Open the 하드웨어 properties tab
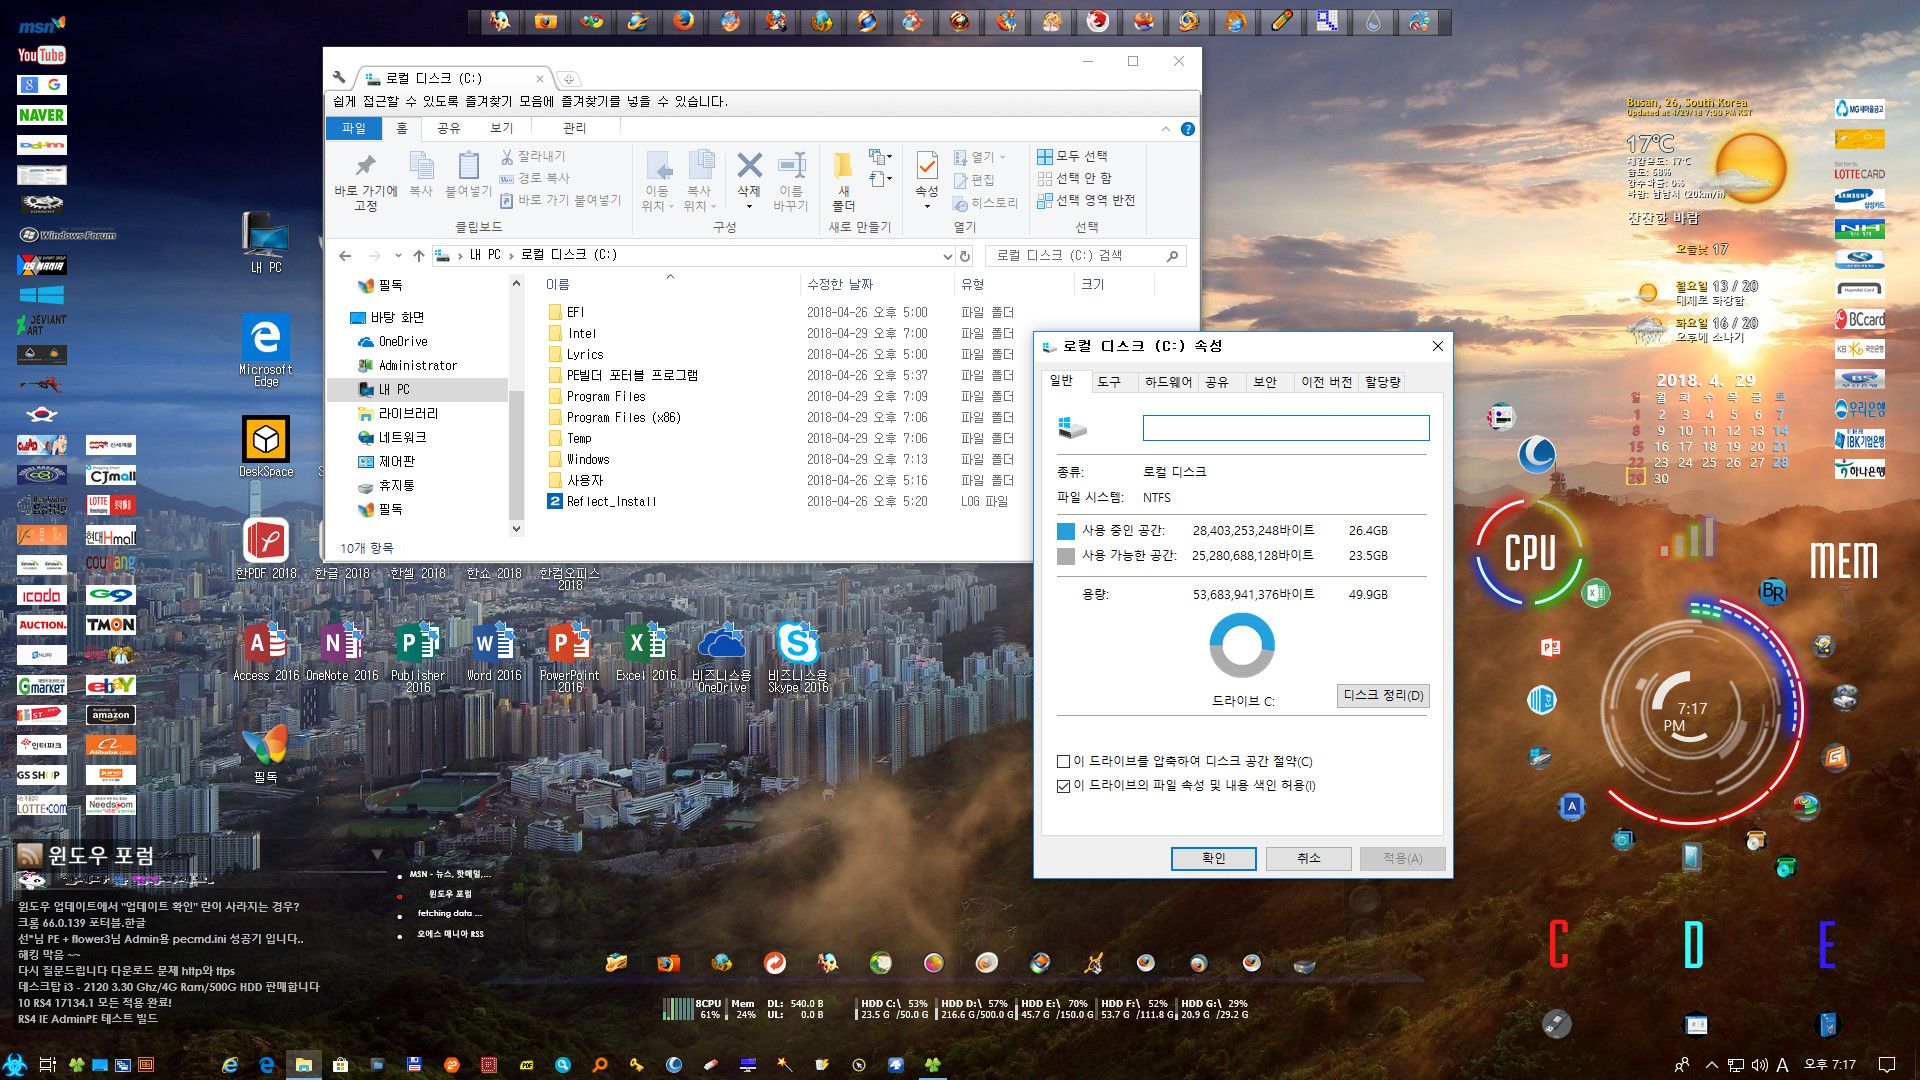The height and width of the screenshot is (1080, 1920). [1168, 382]
